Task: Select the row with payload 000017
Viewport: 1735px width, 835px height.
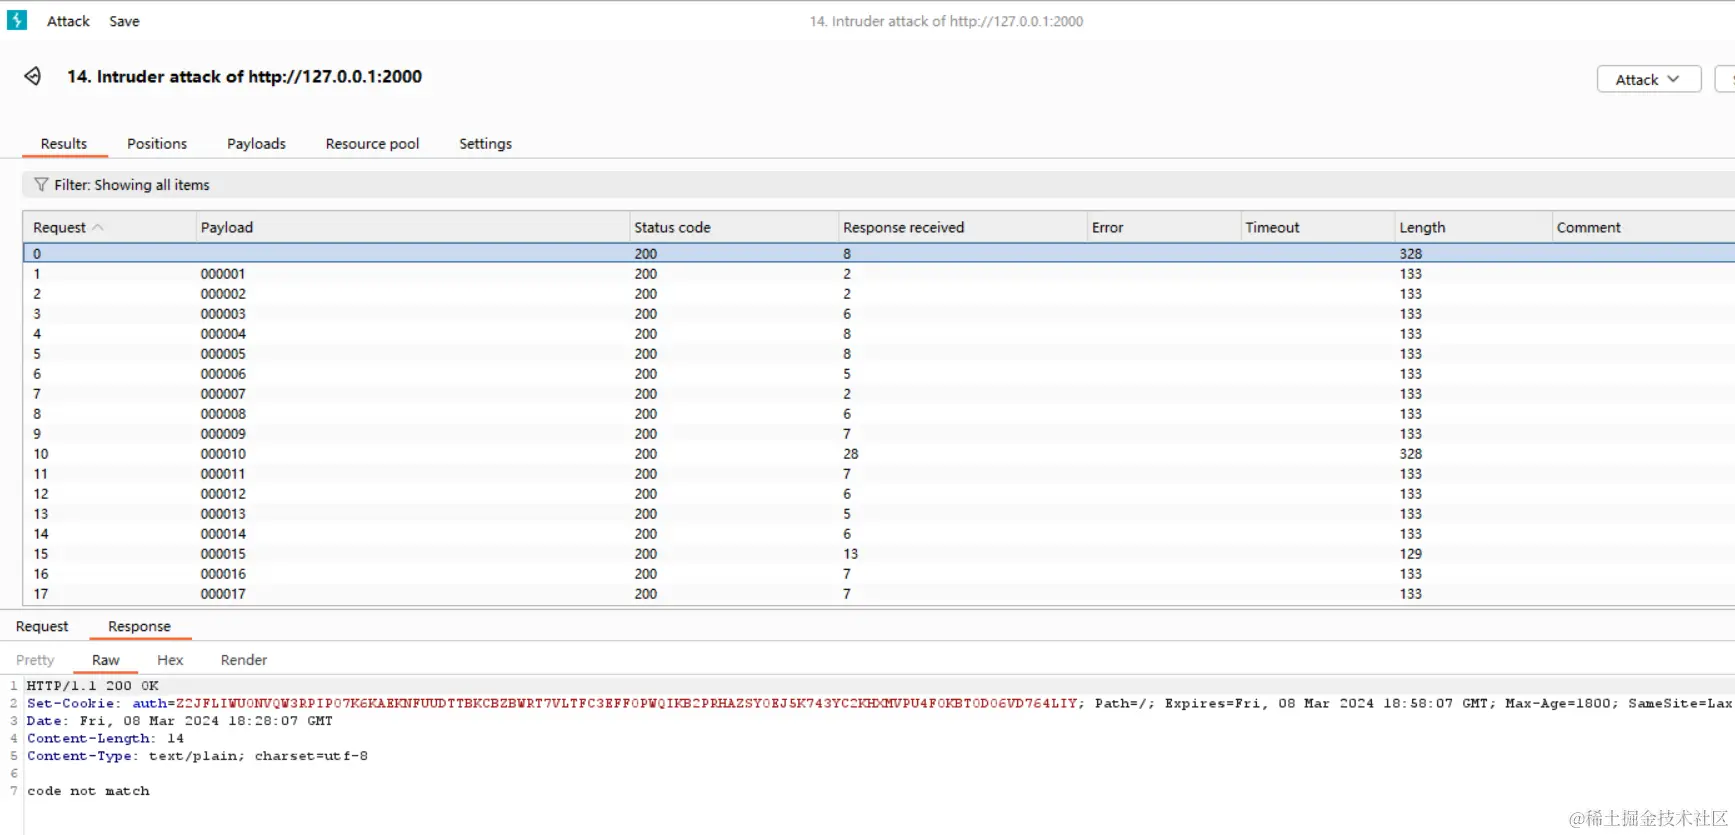Action: [878, 594]
